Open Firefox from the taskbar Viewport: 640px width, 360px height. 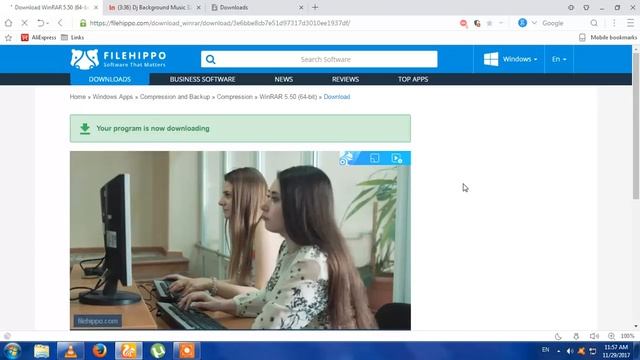(x=99, y=351)
